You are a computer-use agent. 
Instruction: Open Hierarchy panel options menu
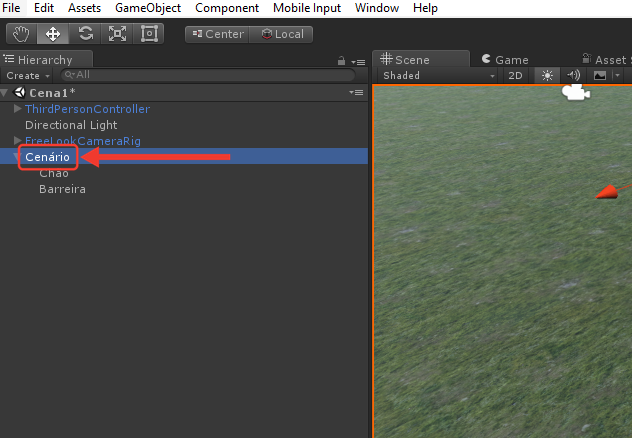click(x=358, y=62)
